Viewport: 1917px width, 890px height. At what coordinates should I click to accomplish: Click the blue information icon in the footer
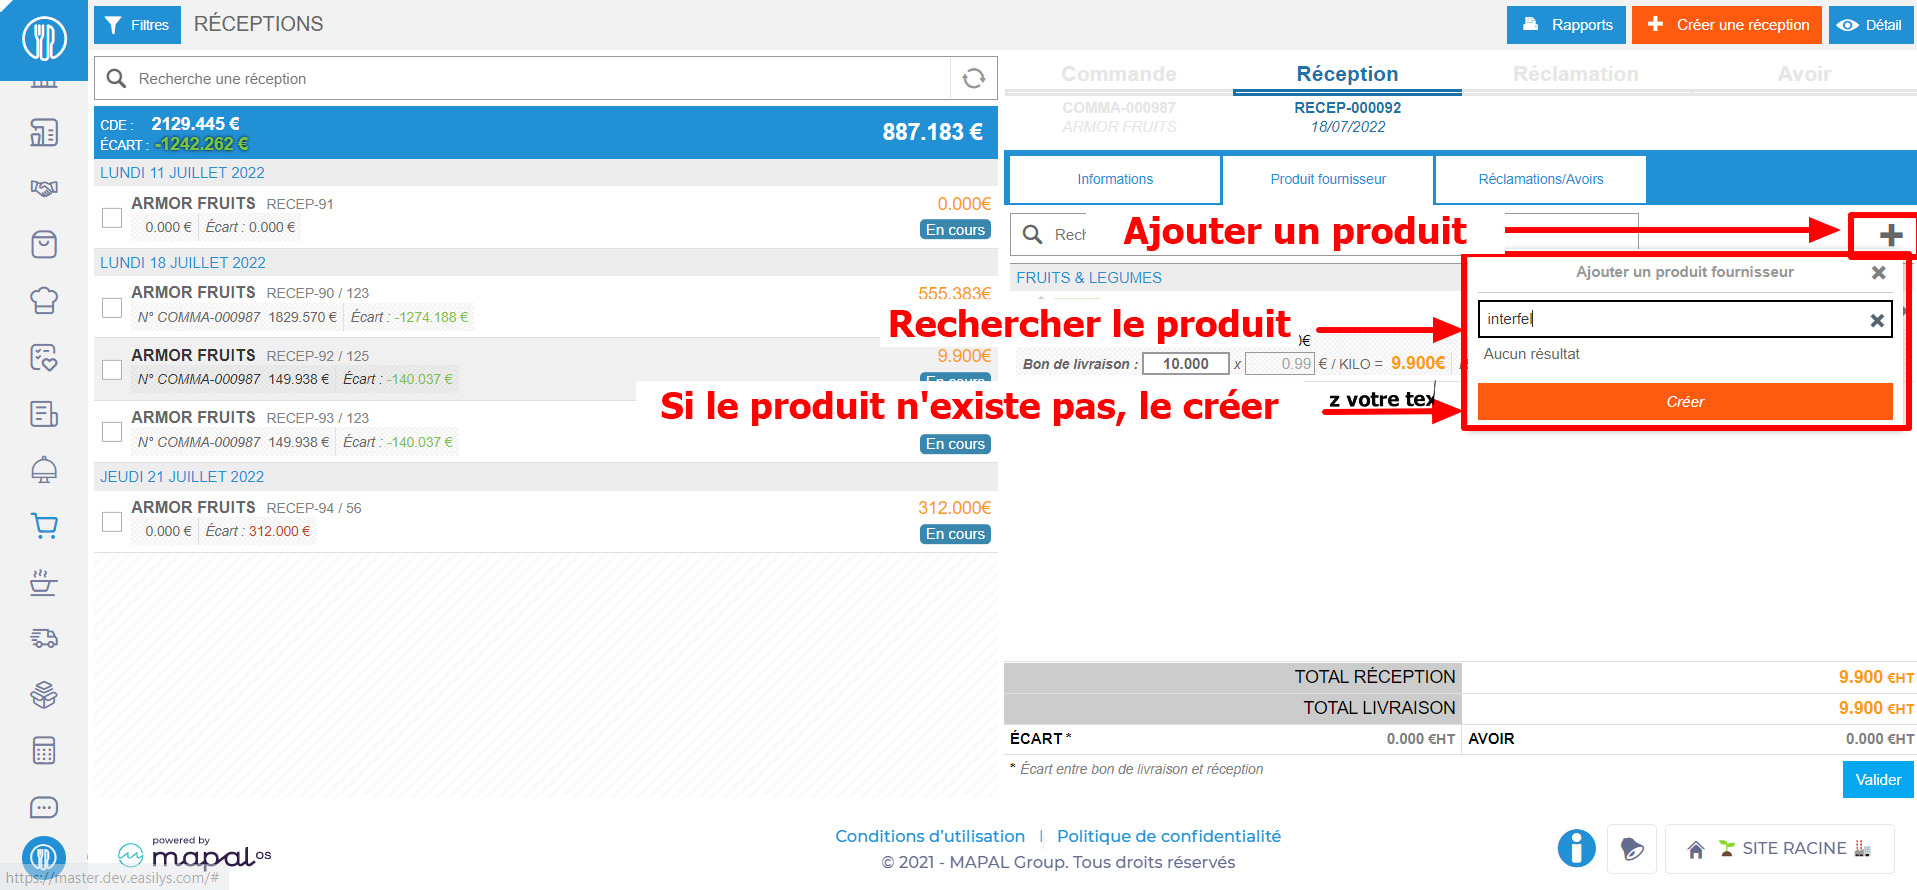[1576, 848]
